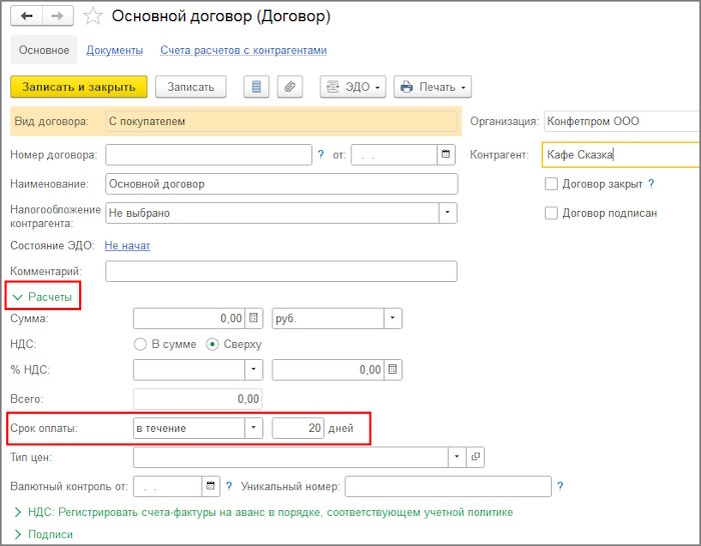
Task: Open Счета расчетов с контрагентами tab
Action: tap(244, 50)
